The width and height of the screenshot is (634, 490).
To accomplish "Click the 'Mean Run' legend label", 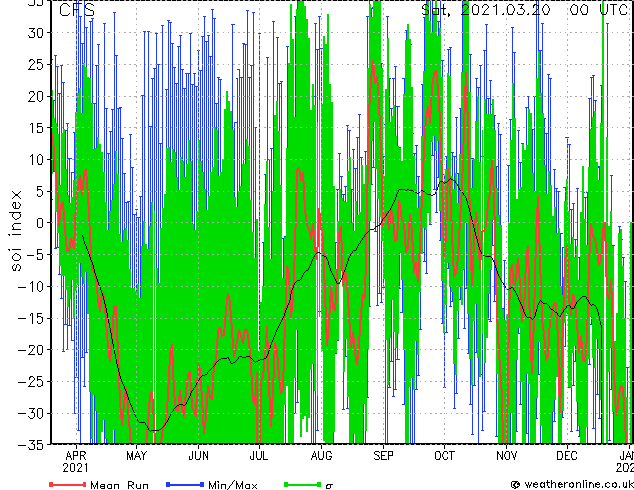I will [x=120, y=485].
